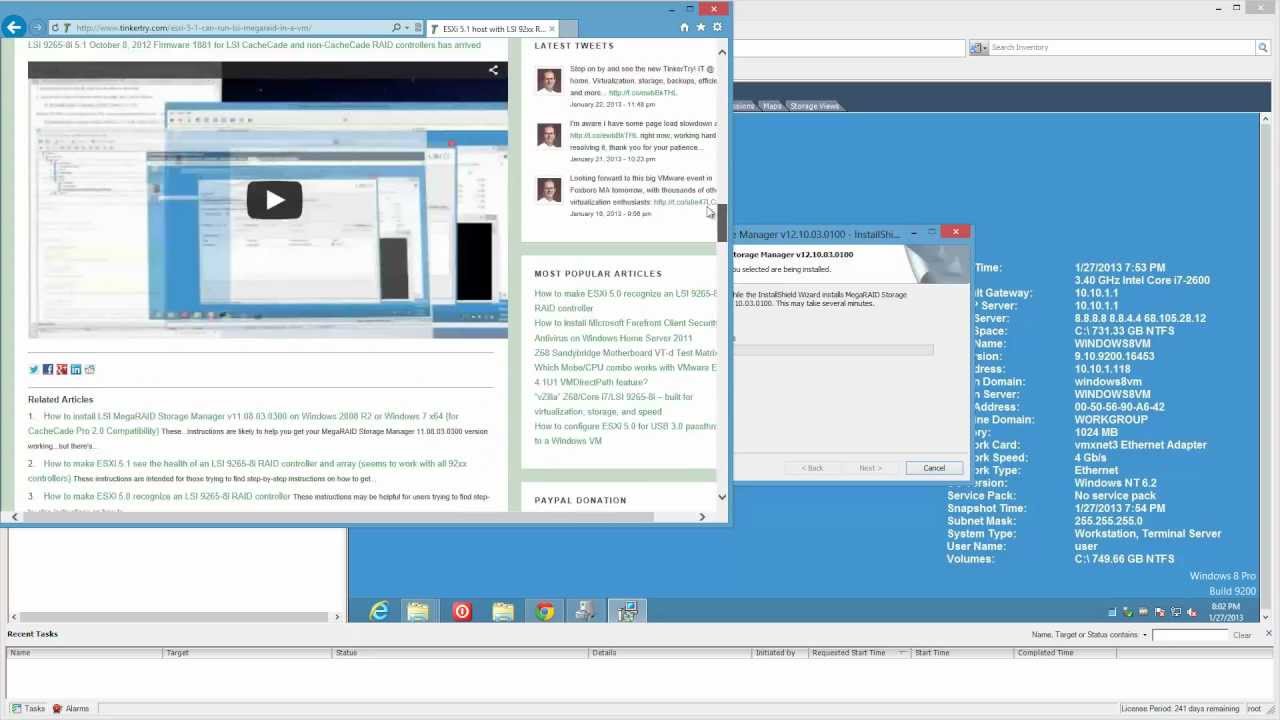This screenshot has width=1280, height=720.
Task: Close the ESXi 5.1 host tab
Action: [552, 29]
